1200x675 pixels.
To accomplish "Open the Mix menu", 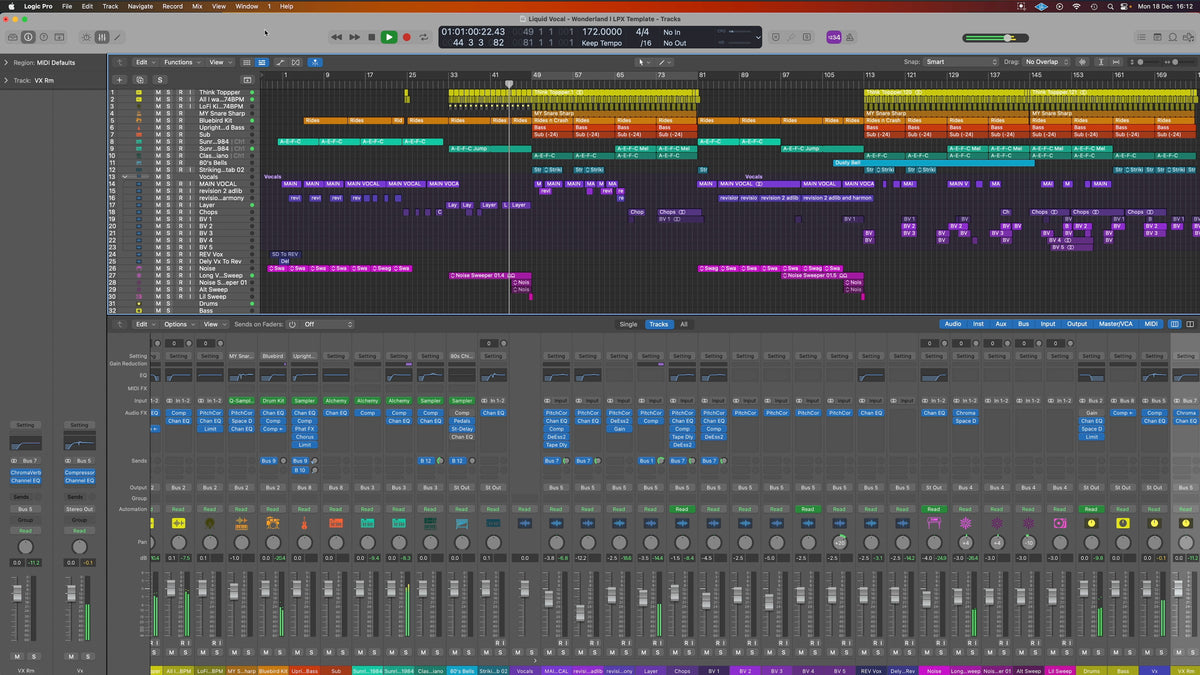I will [x=197, y=6].
